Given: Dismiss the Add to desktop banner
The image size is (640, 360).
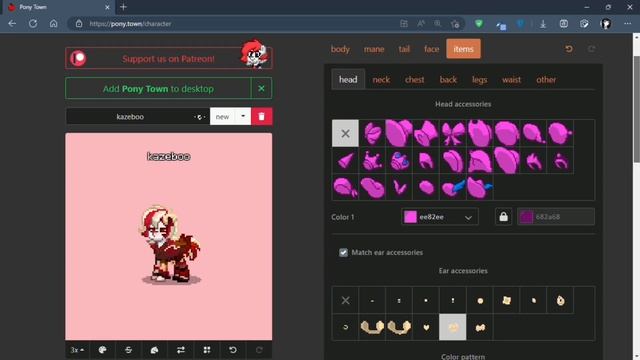Looking at the screenshot, I should coord(262,89).
